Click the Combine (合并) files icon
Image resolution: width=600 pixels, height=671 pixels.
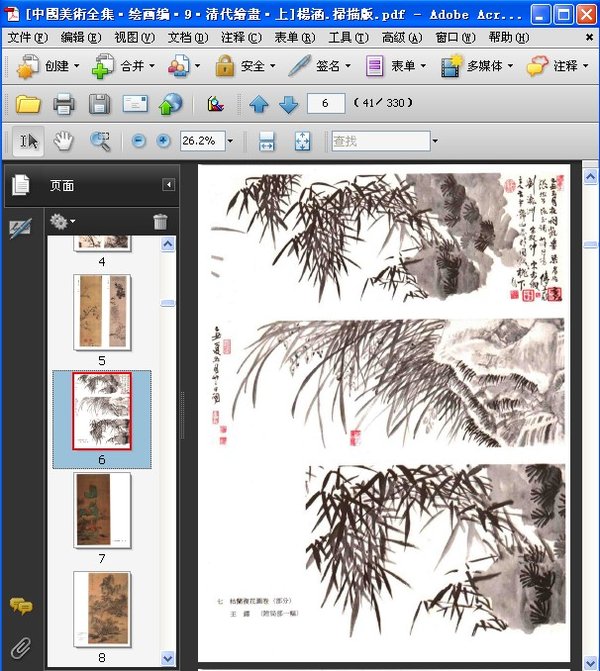click(x=103, y=66)
